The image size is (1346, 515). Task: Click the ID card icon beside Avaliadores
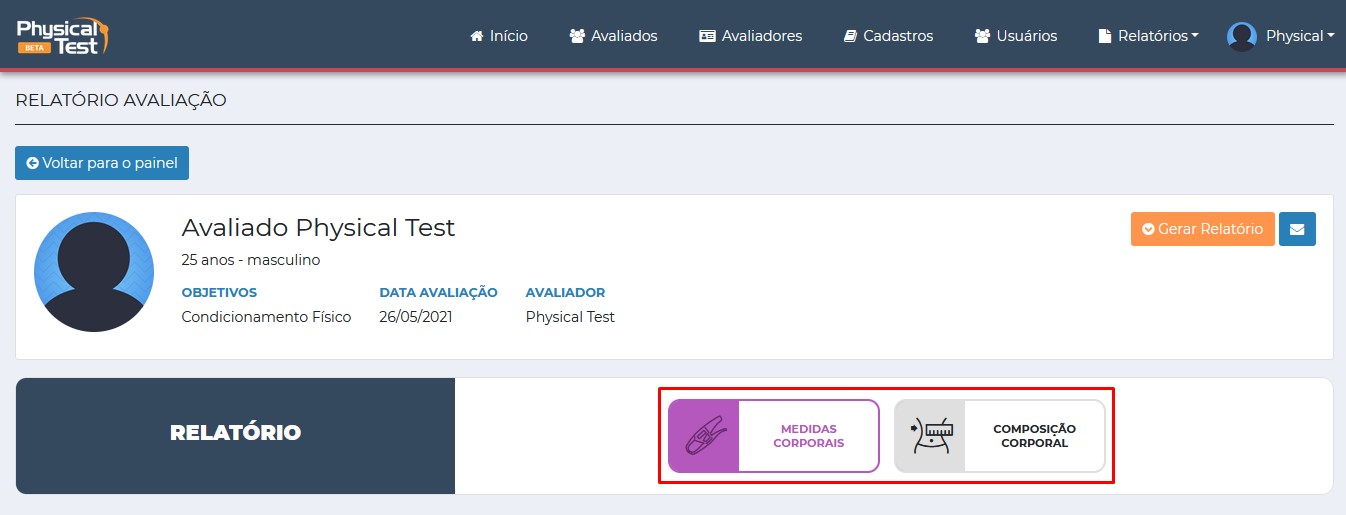pyautogui.click(x=707, y=36)
